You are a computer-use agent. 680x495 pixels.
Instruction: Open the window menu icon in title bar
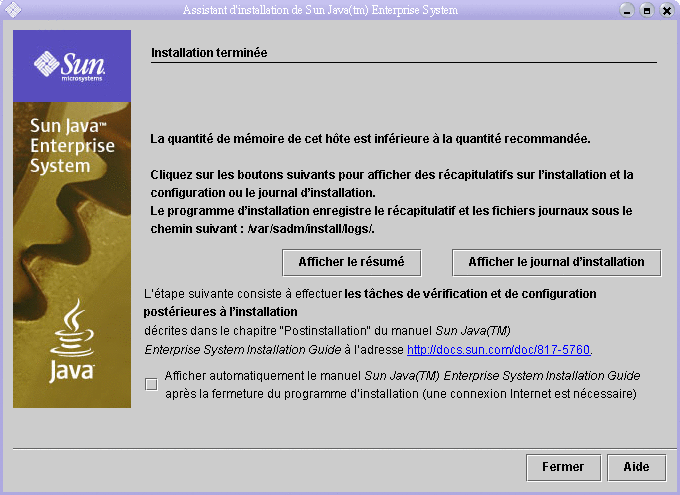13,10
